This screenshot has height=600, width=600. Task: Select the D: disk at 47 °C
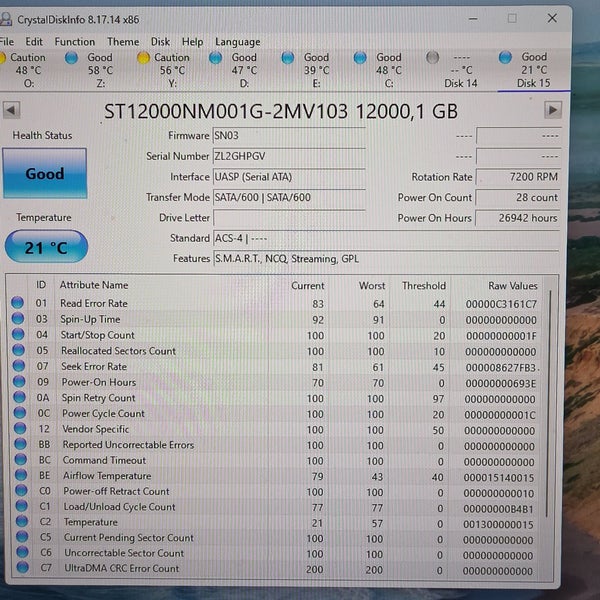234,70
